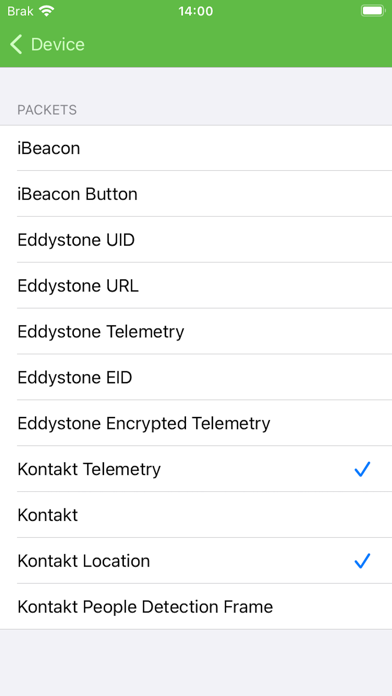Enable Eddystone Telemetry packet
The width and height of the screenshot is (392, 696).
[196, 332]
